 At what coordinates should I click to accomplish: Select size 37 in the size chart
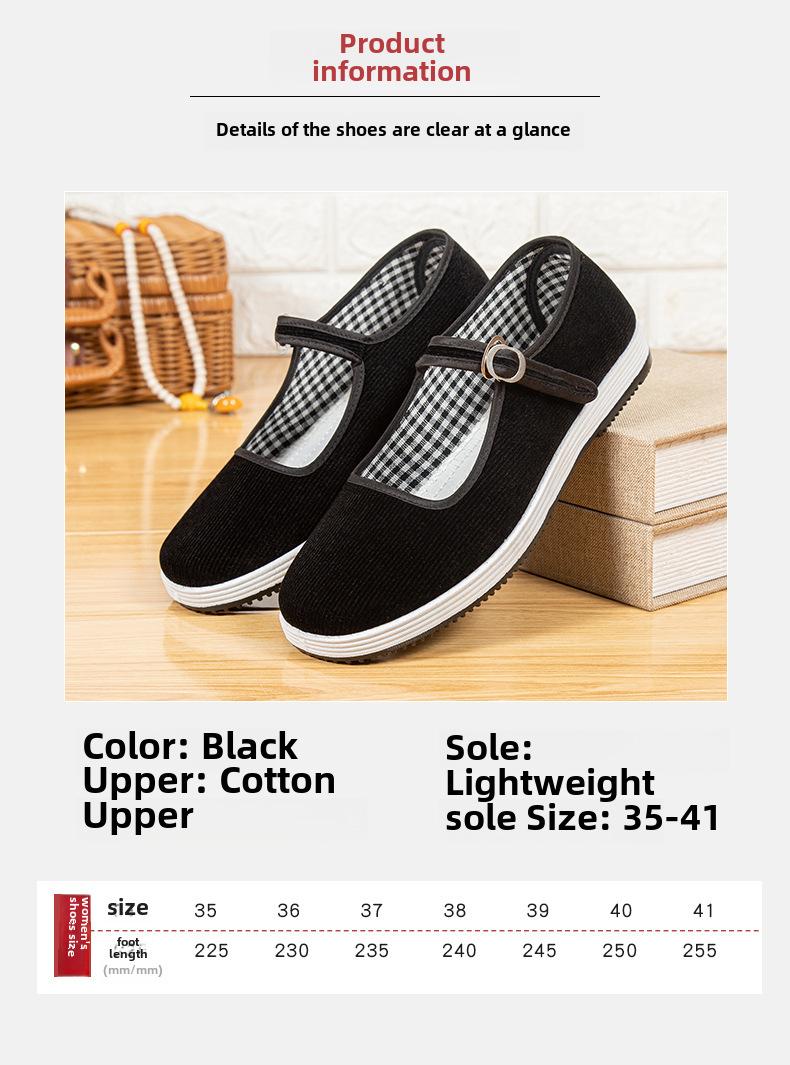tap(372, 910)
